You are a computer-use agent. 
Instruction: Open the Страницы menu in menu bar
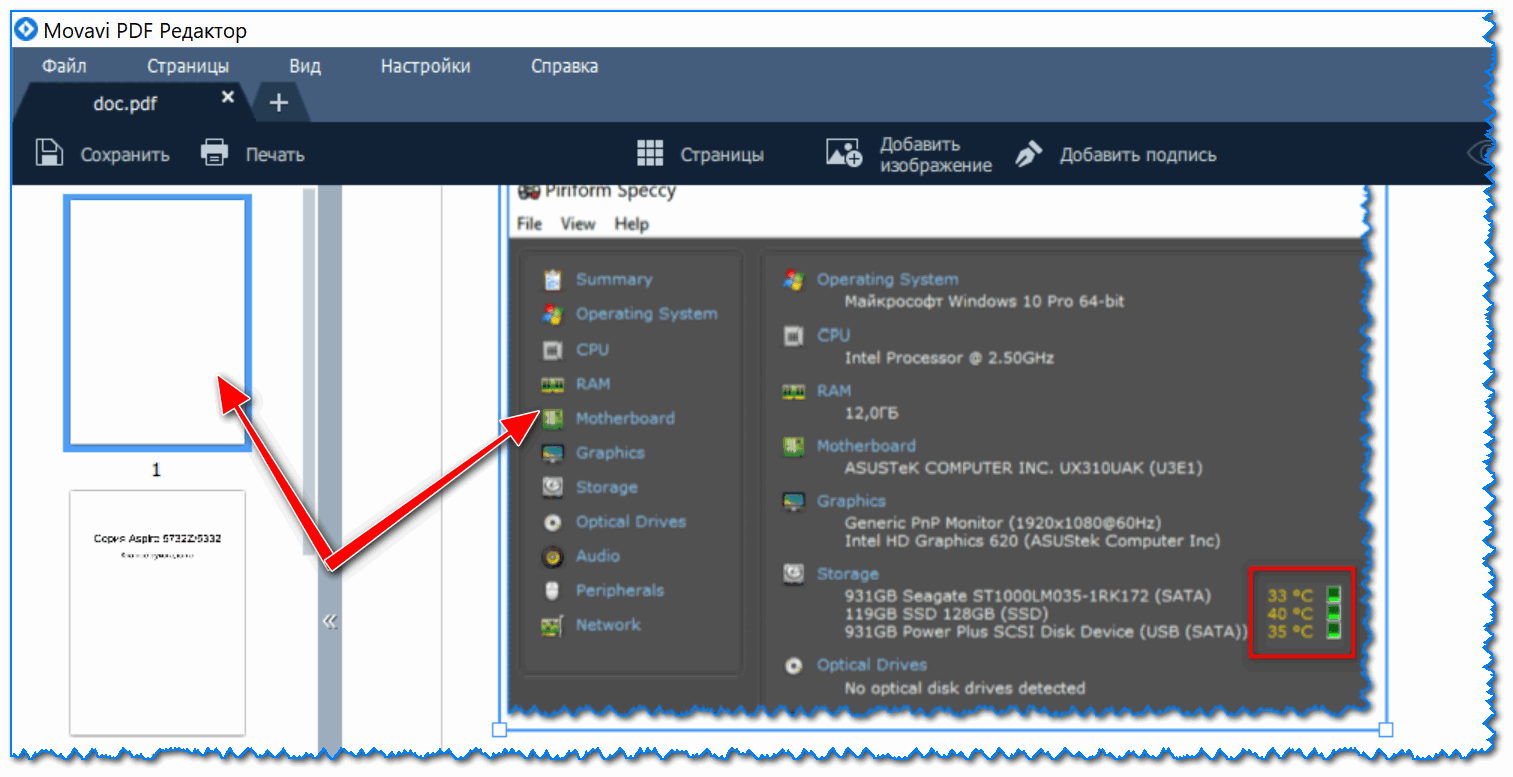[x=188, y=67]
